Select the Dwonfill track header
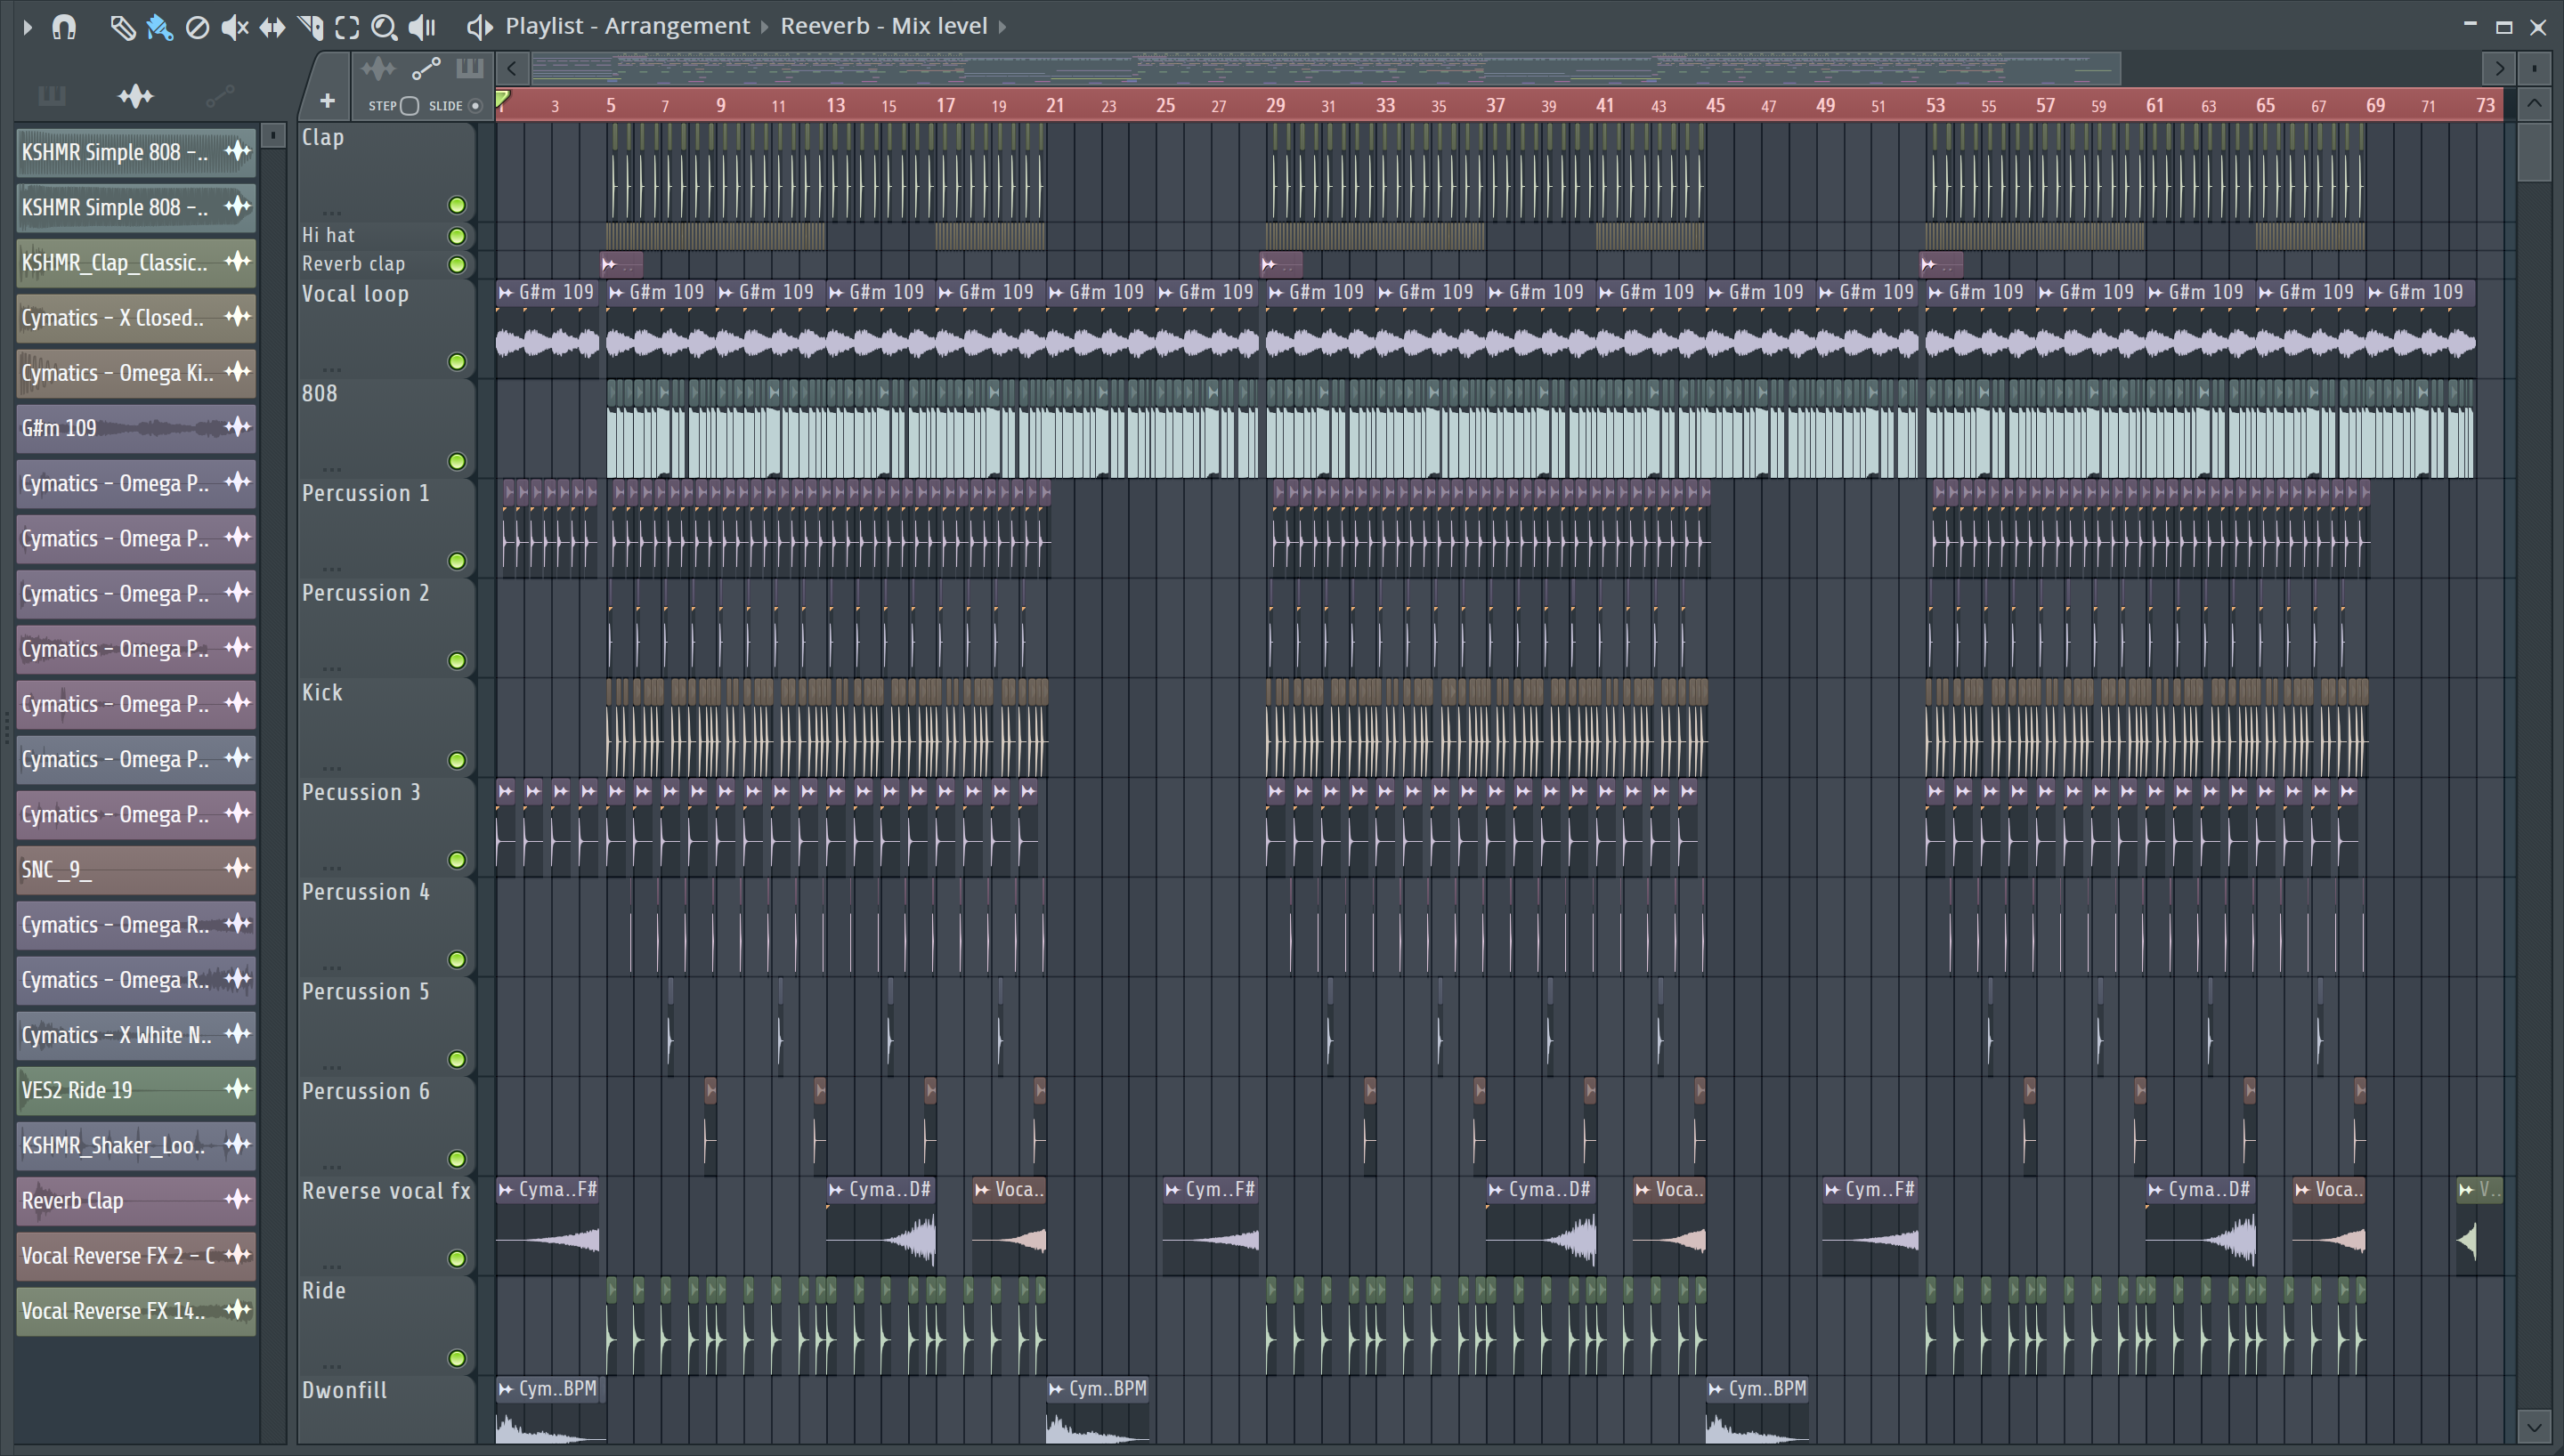 [x=386, y=1409]
